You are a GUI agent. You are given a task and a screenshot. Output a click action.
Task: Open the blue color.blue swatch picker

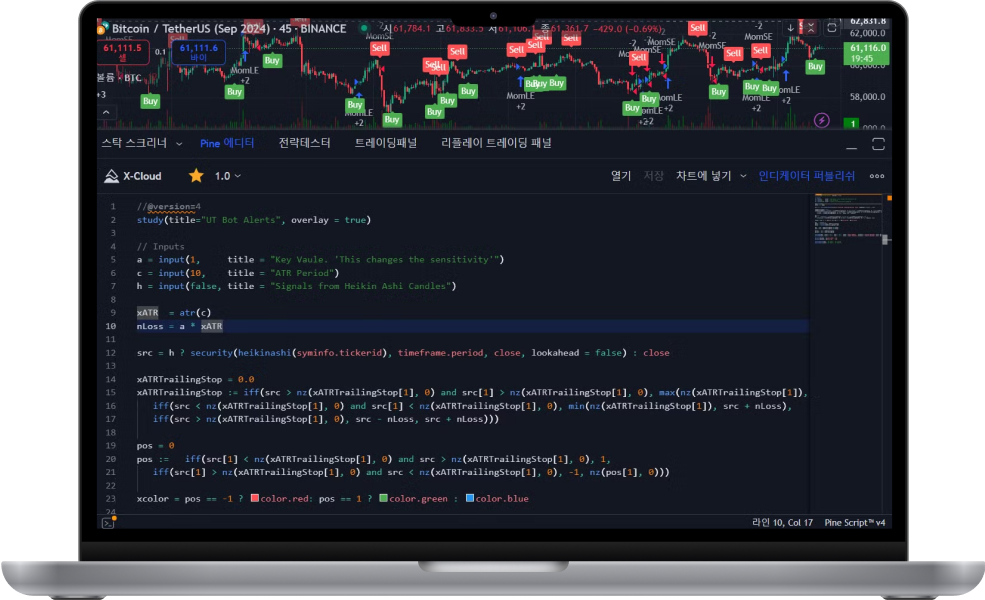(470, 498)
